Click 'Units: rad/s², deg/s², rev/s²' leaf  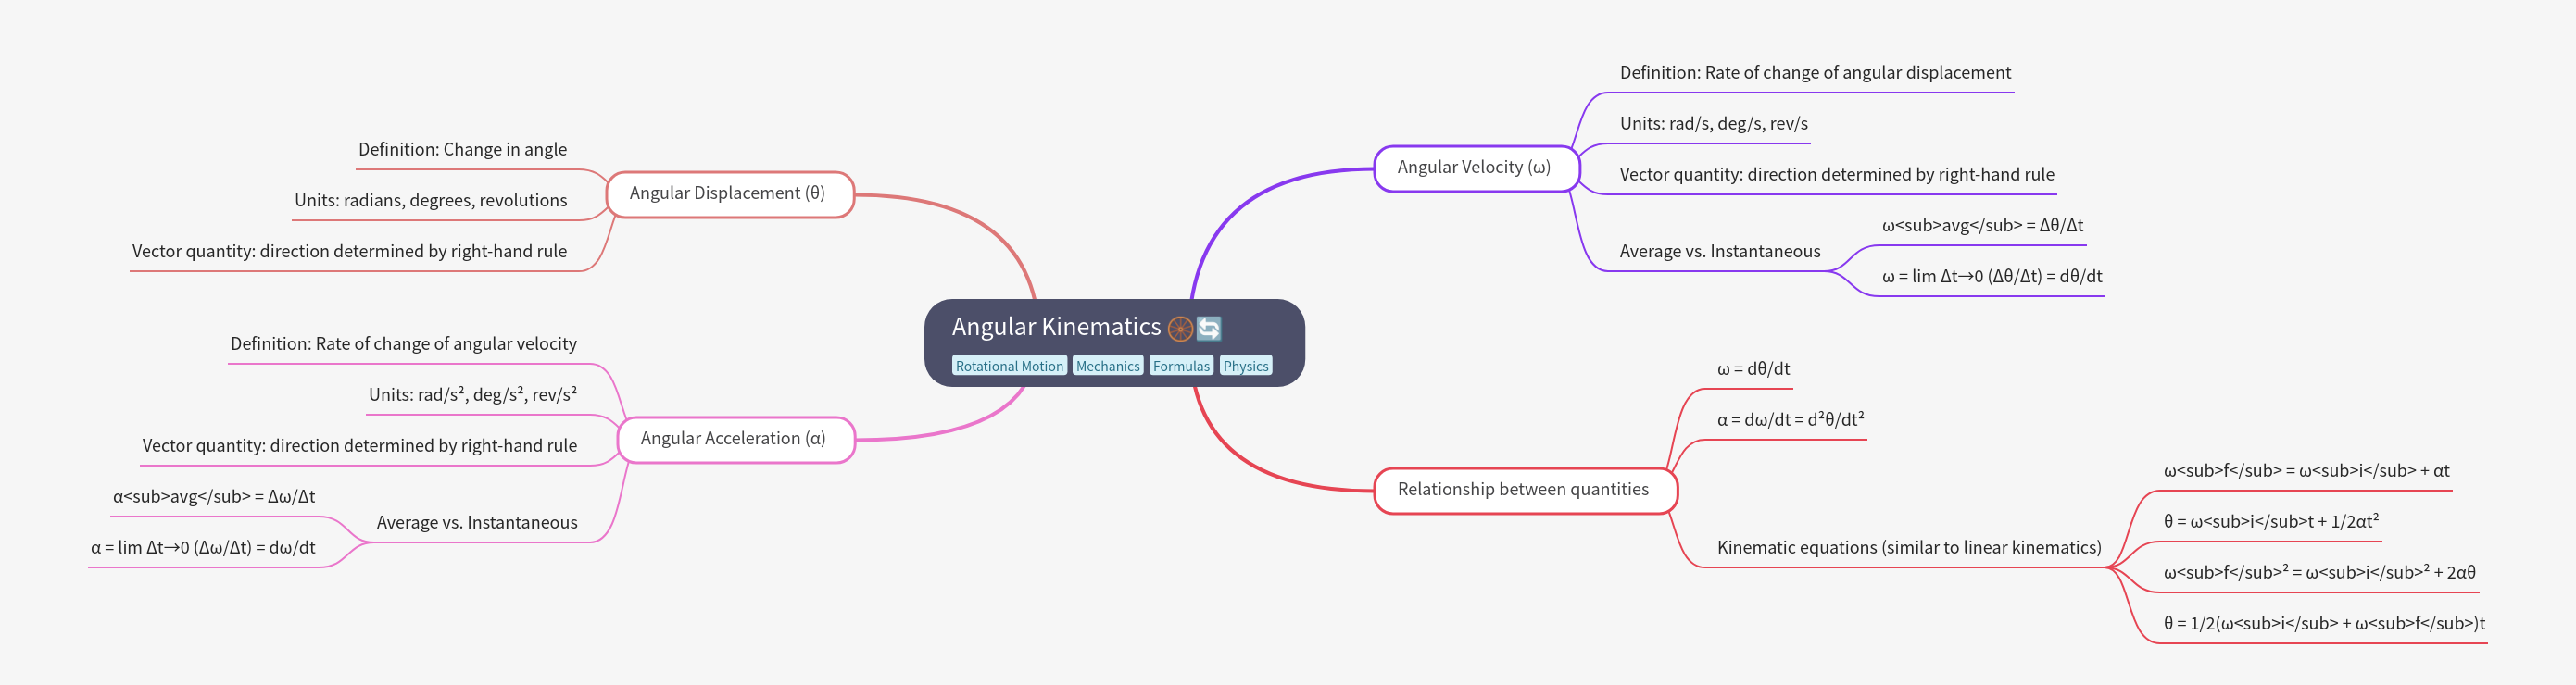(x=473, y=395)
